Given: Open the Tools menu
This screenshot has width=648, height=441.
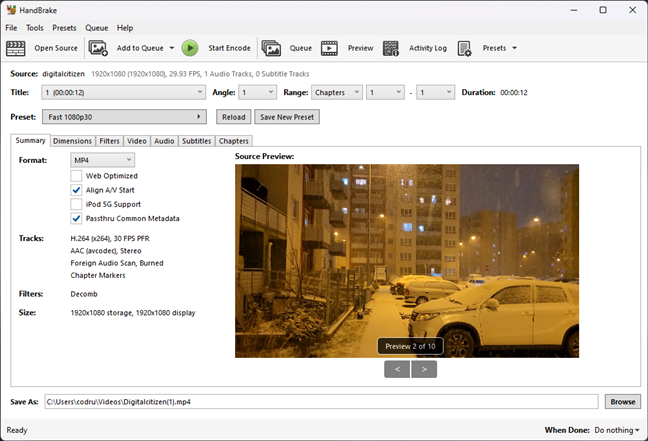Looking at the screenshot, I should tap(35, 28).
